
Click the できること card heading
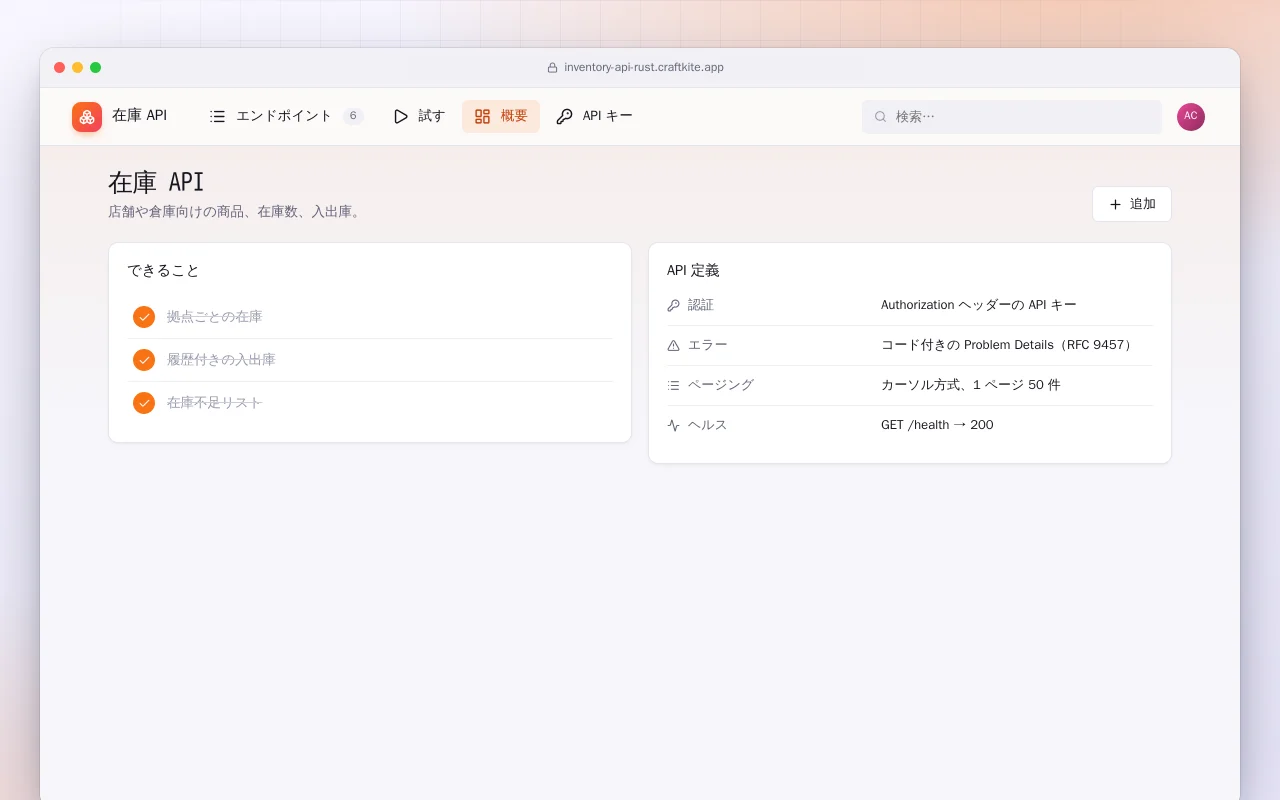coord(164,271)
